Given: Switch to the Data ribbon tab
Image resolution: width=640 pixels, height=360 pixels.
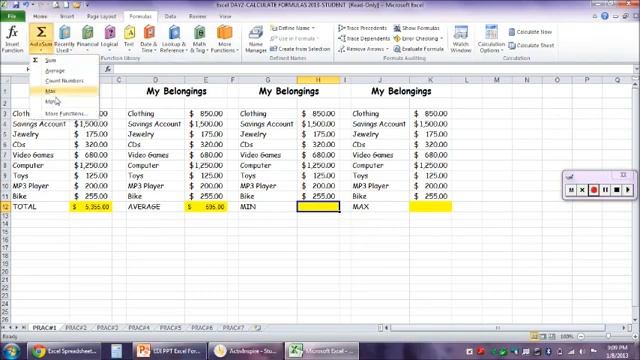Looking at the screenshot, I should tap(170, 16).
